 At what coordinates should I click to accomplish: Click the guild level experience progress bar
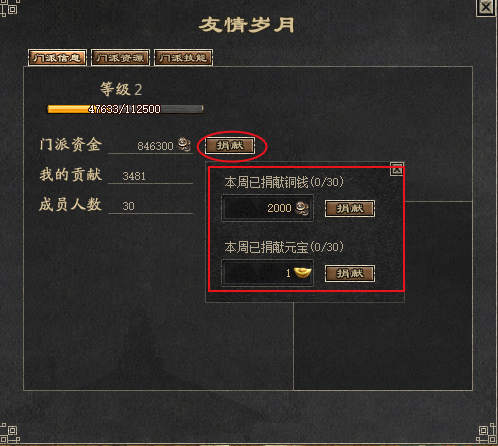point(125,109)
